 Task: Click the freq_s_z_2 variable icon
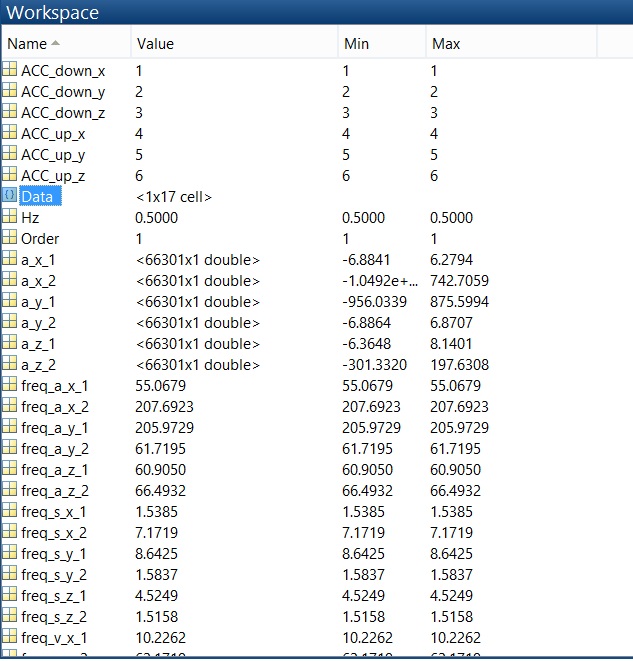10,616
